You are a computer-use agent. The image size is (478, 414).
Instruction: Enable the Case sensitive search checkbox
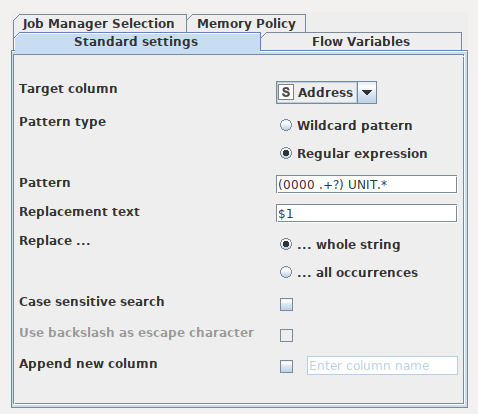coord(286,304)
